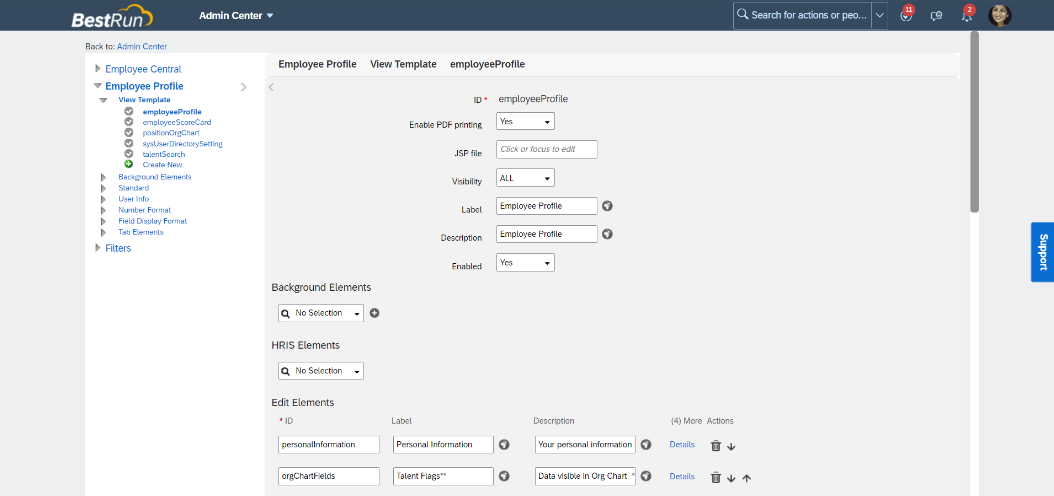Click the right chevron next to Employee Profile
The width and height of the screenshot is (1054, 496).
point(243,87)
